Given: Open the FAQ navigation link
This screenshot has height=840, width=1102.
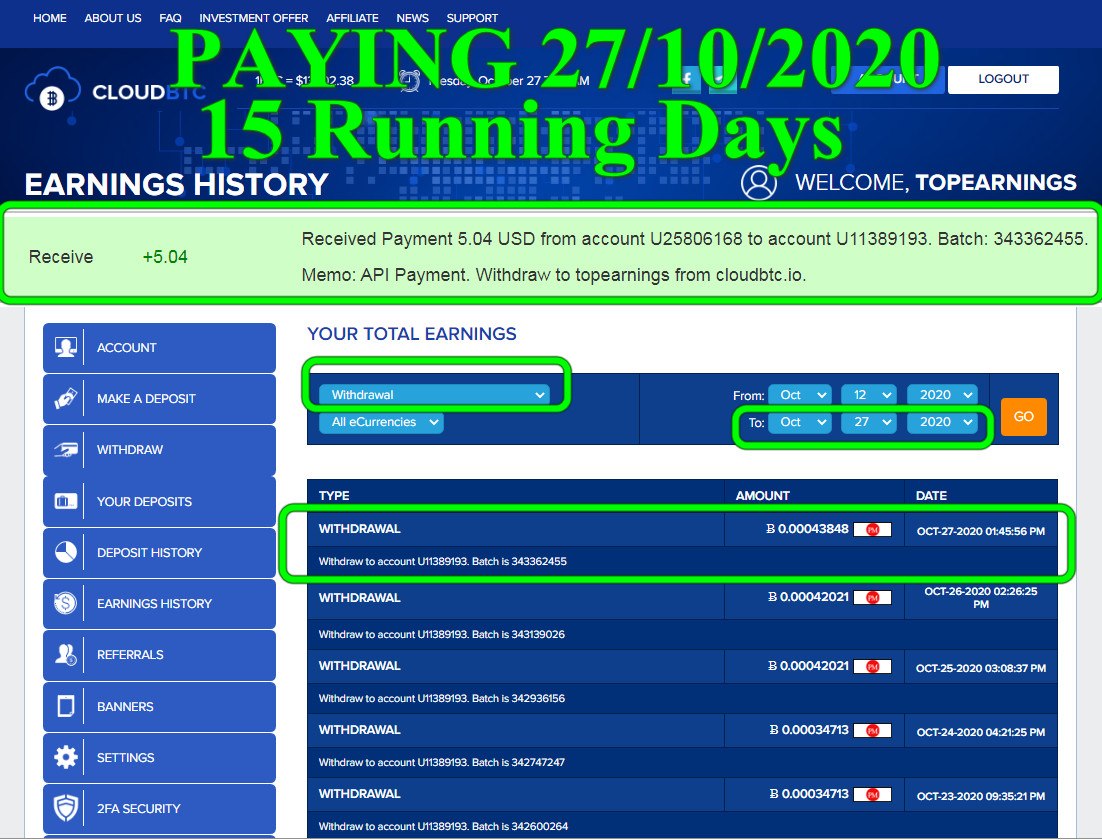Looking at the screenshot, I should (x=170, y=18).
